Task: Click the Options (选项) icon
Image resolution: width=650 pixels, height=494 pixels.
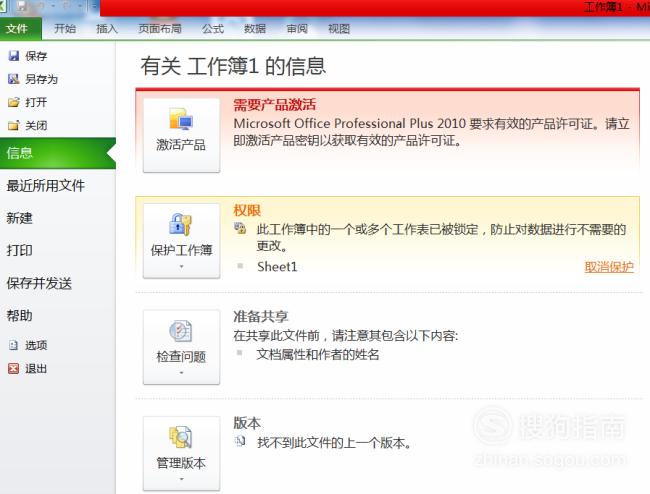Action: [x=14, y=345]
